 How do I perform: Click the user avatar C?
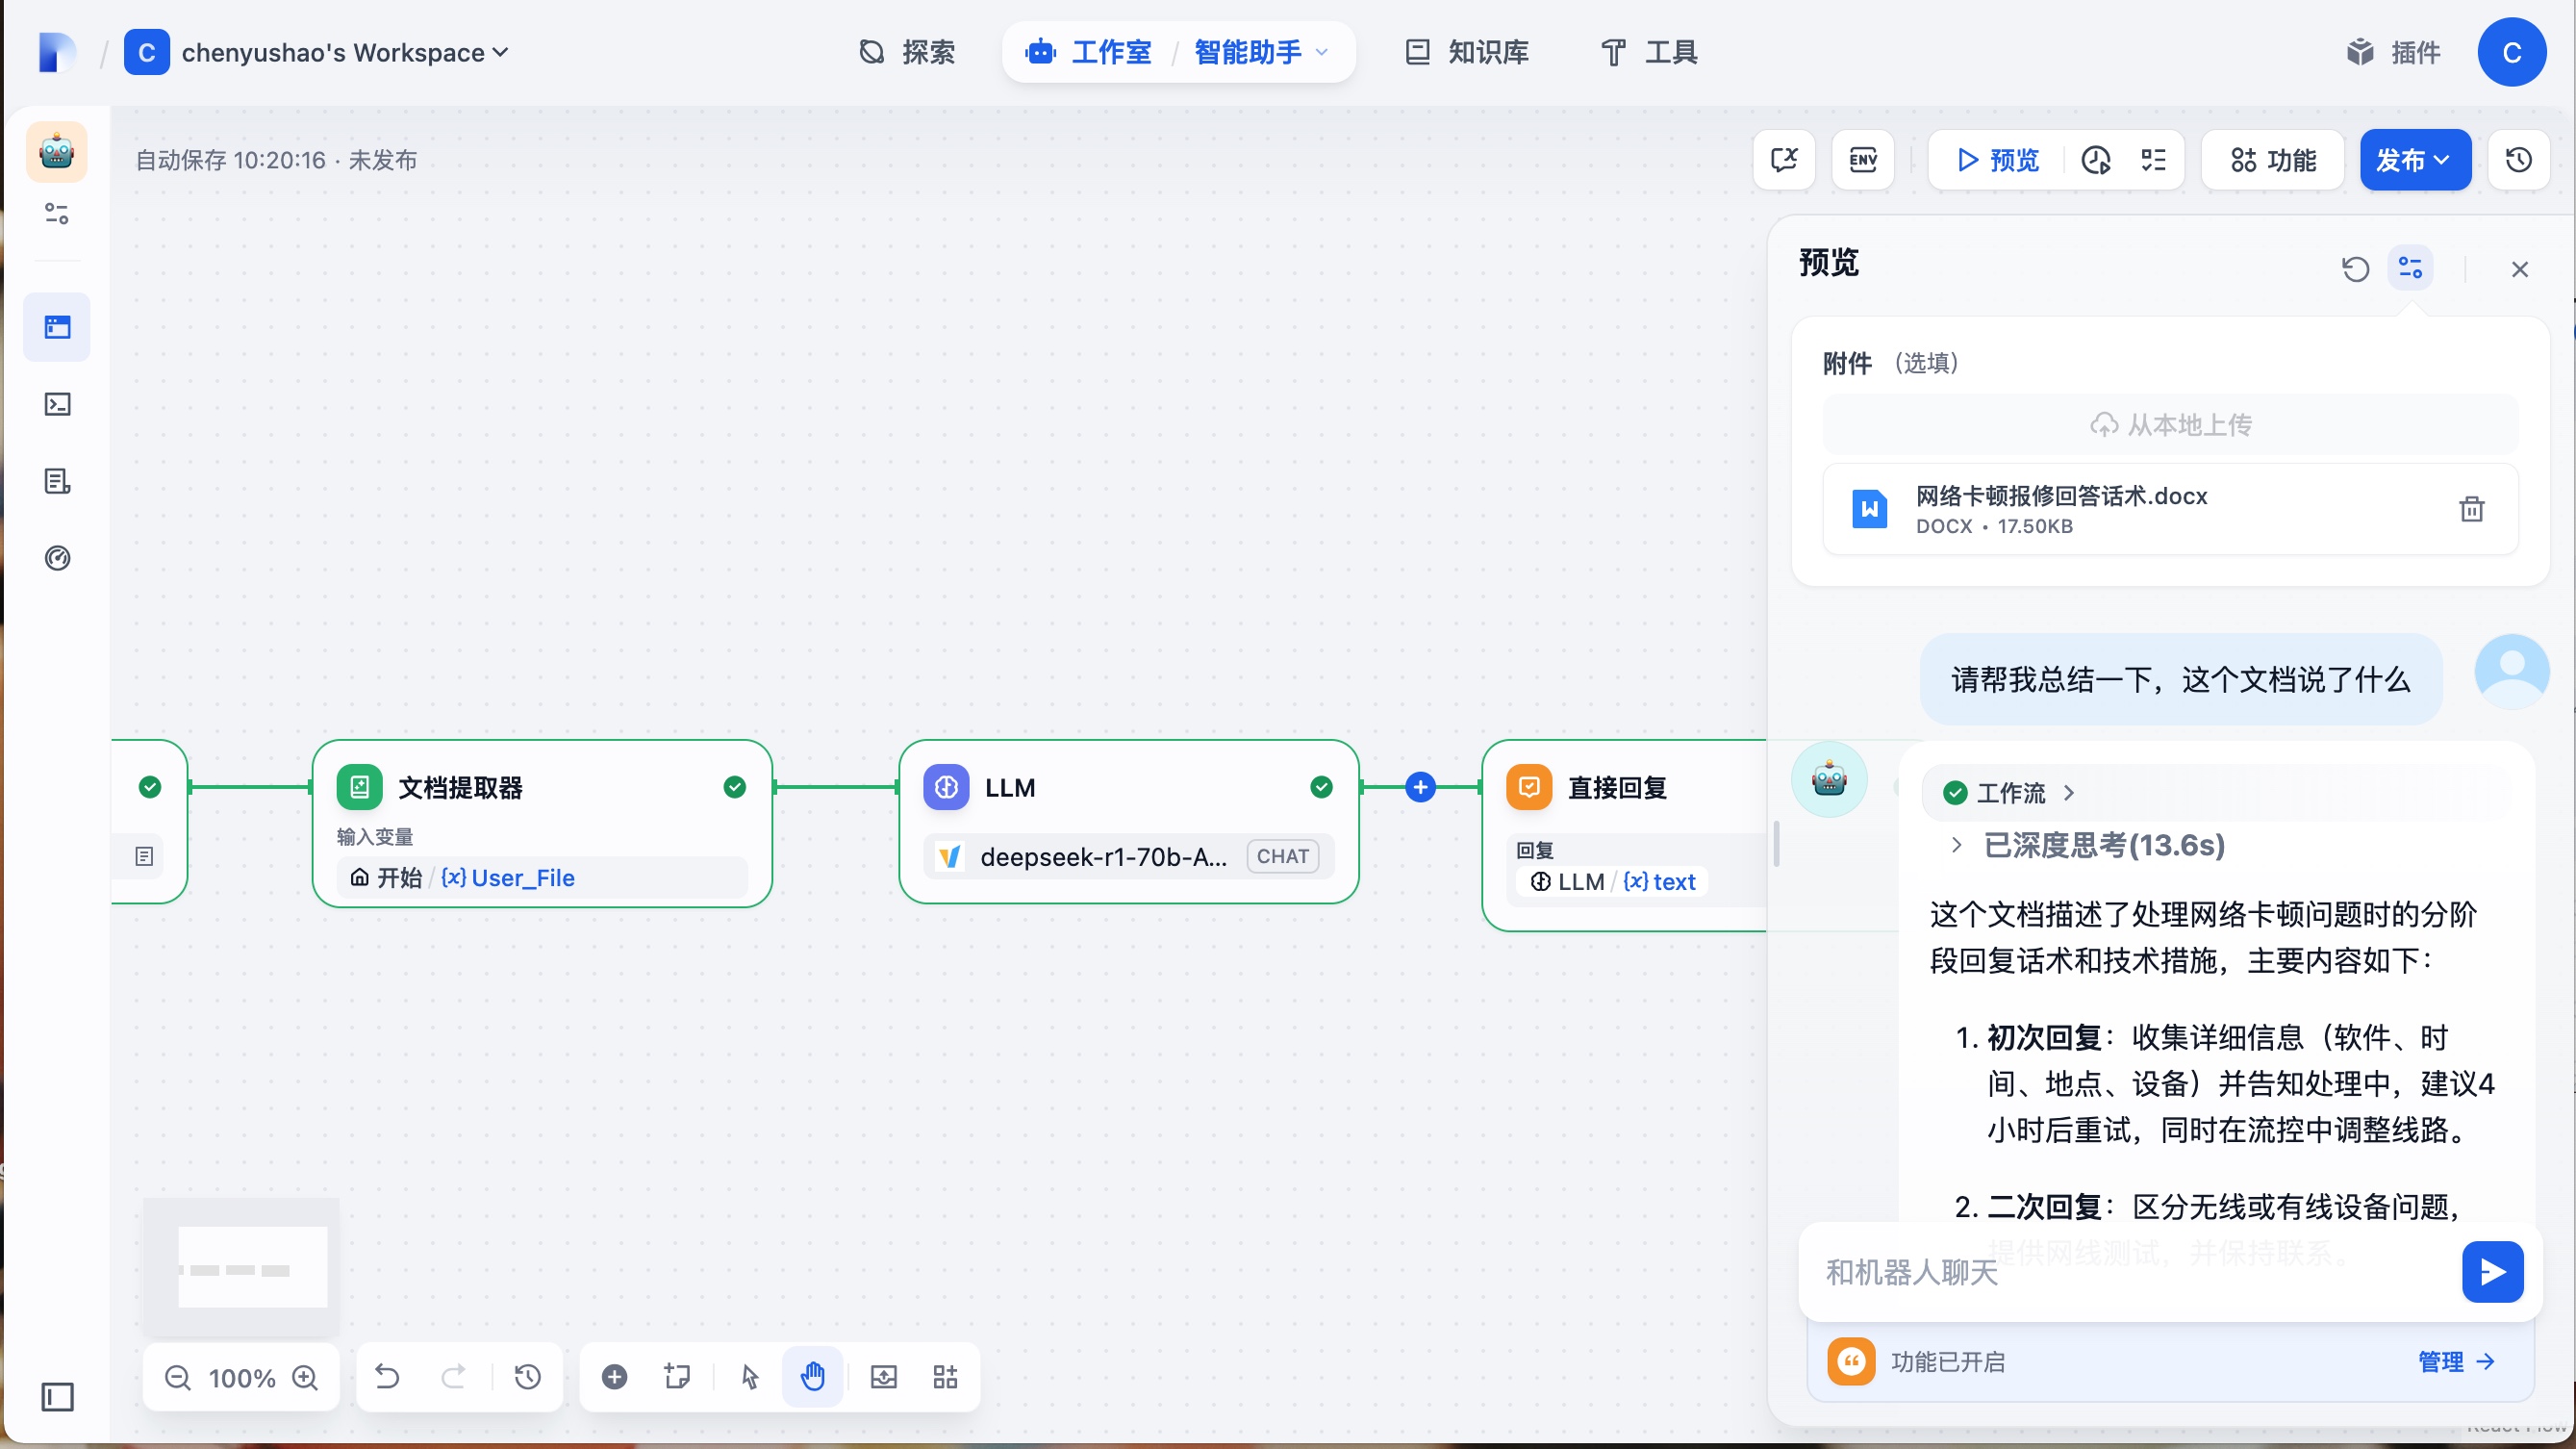click(x=2511, y=52)
